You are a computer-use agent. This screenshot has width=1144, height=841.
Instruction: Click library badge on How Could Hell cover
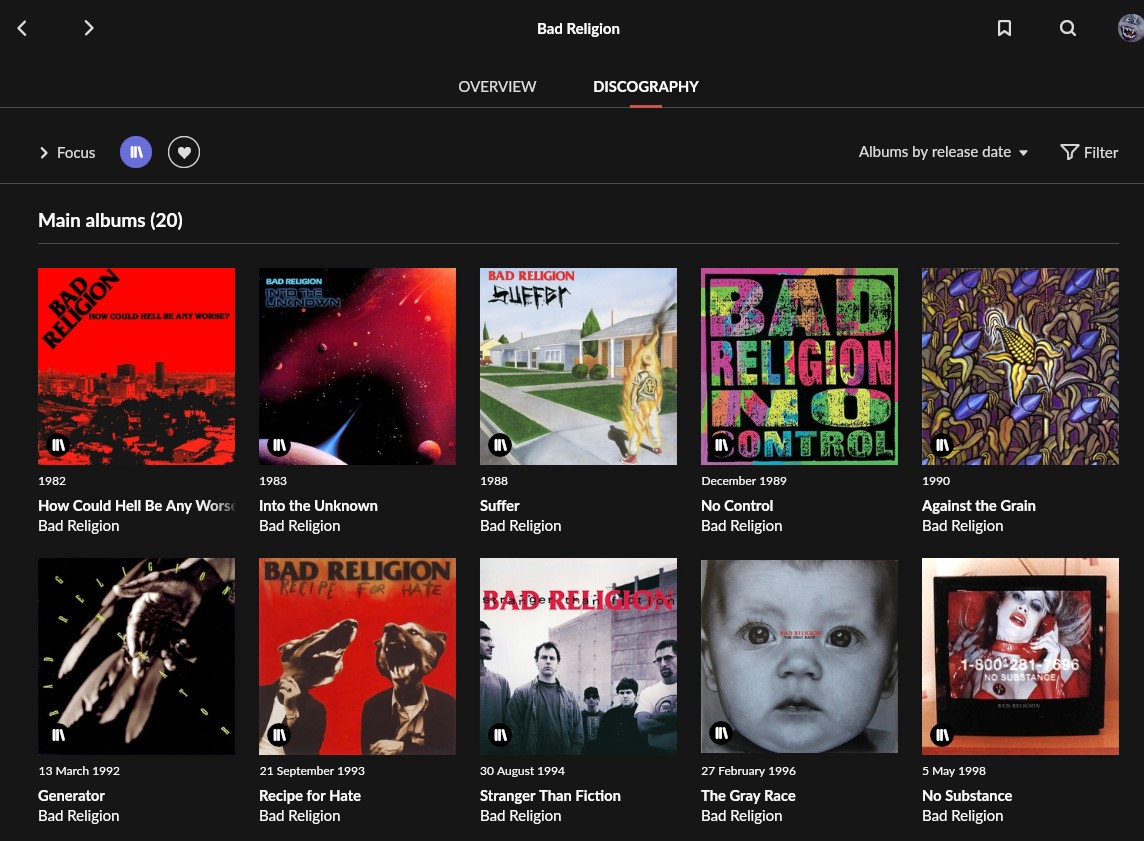click(58, 445)
